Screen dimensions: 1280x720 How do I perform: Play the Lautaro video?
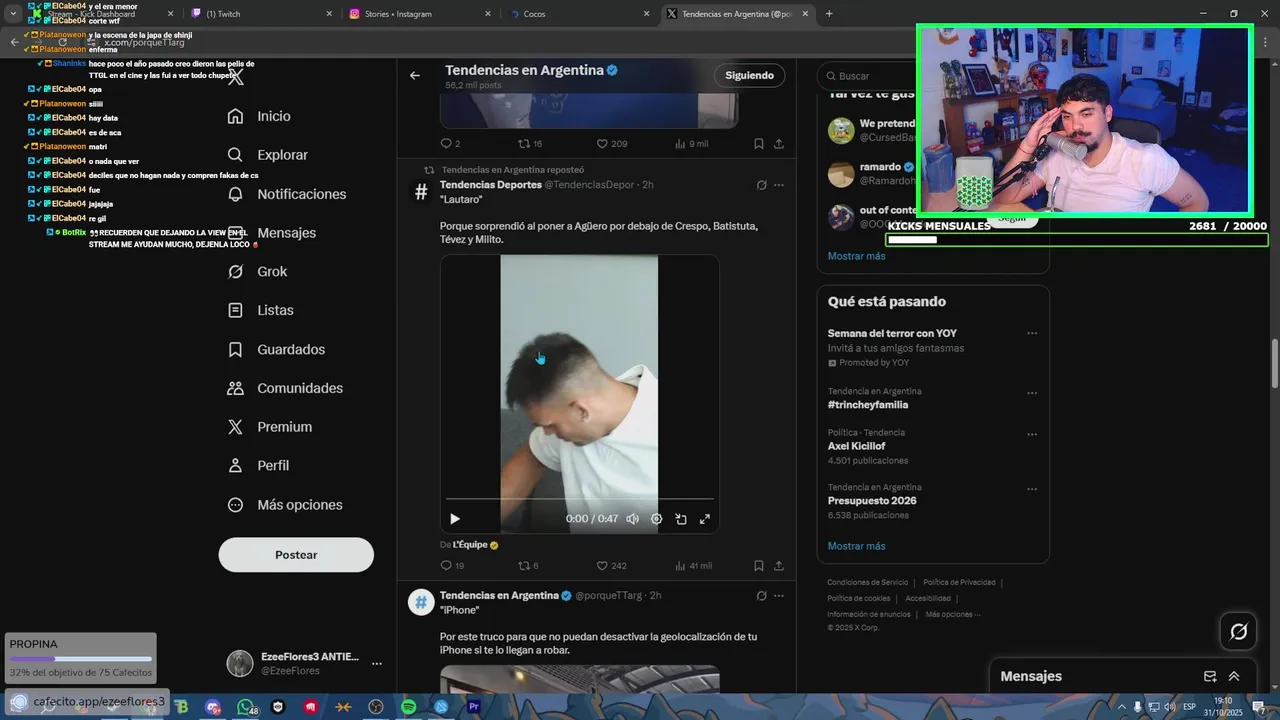(x=455, y=519)
